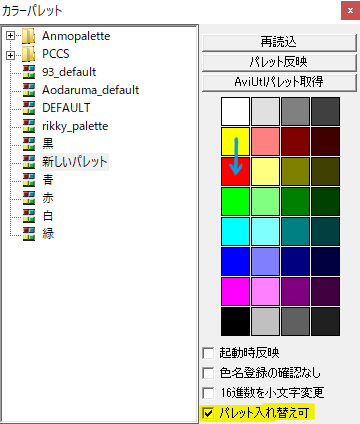Select the DEFAULT palette name
The image size is (360, 424).
(66, 108)
